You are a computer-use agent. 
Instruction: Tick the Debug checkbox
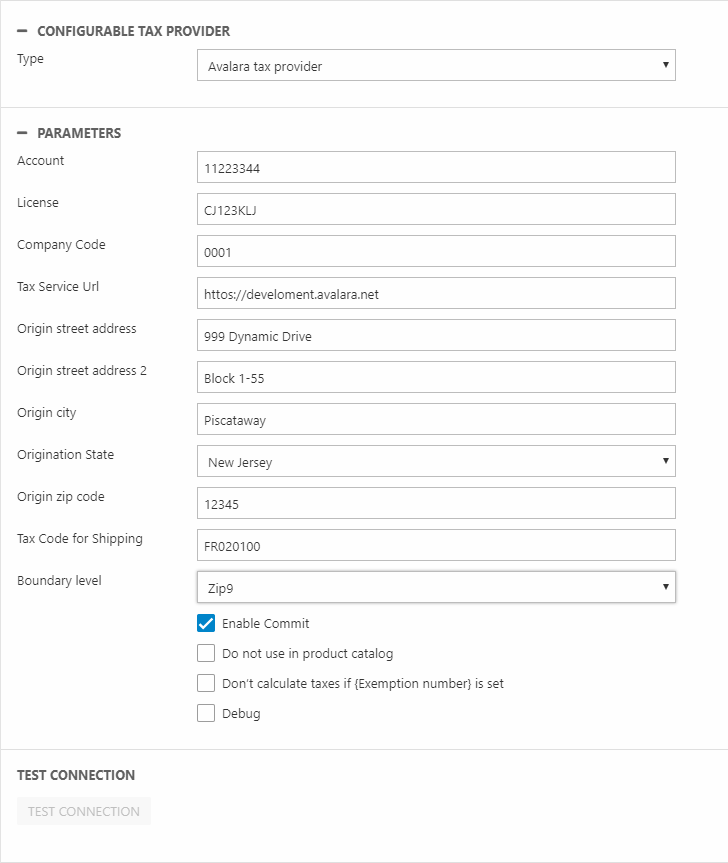tap(206, 714)
